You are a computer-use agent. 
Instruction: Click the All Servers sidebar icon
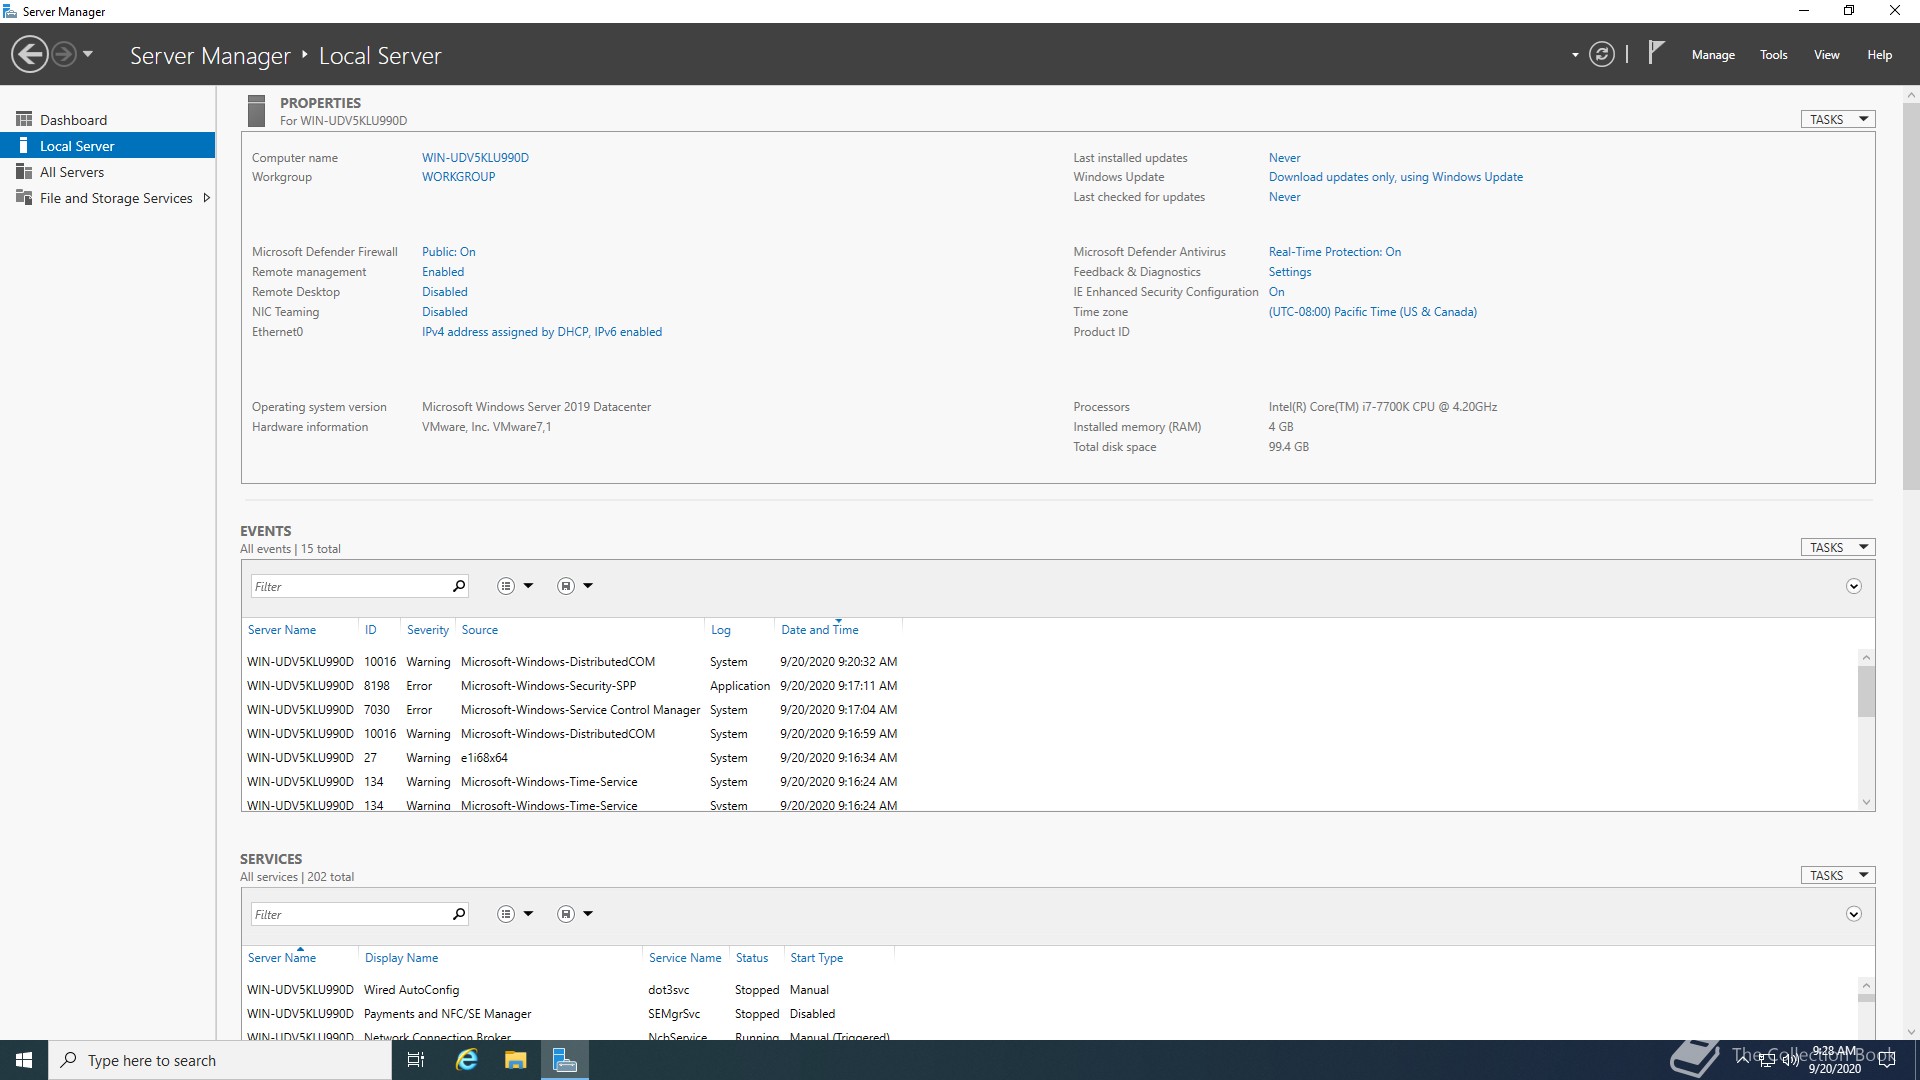[24, 172]
